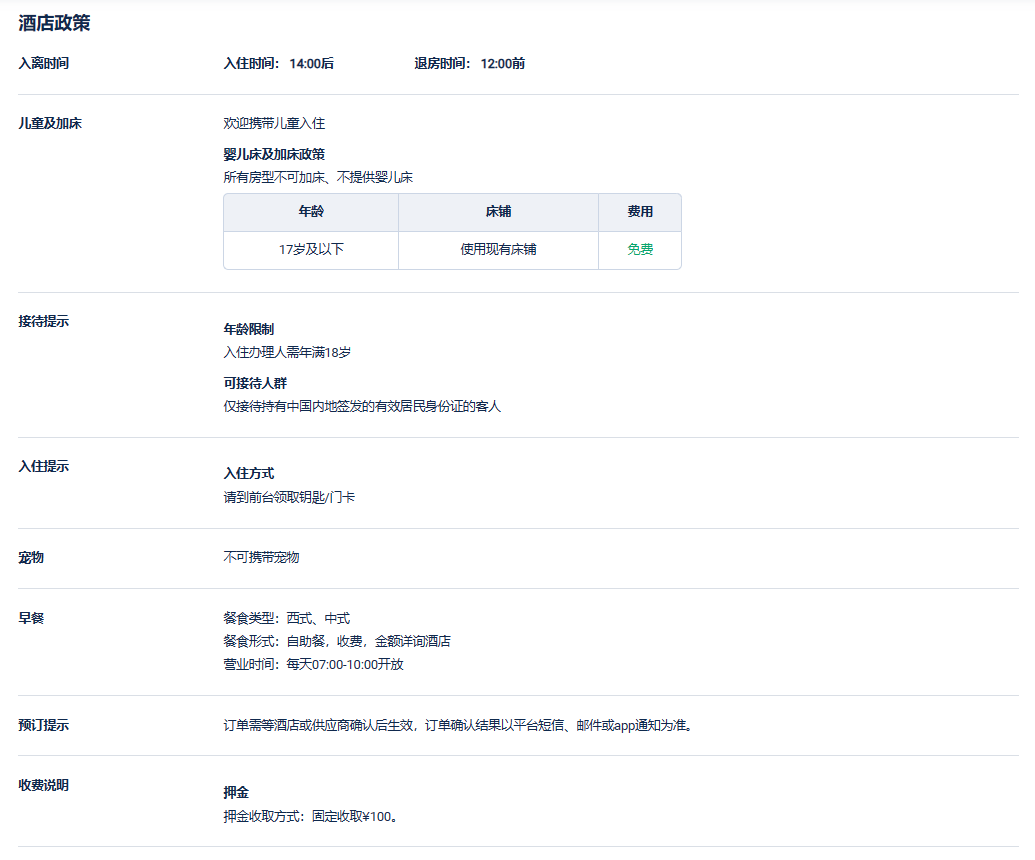Screen dimensions: 1035x860
Task: Select the 婴儿床及加床政策 subheading
Action: (x=273, y=154)
